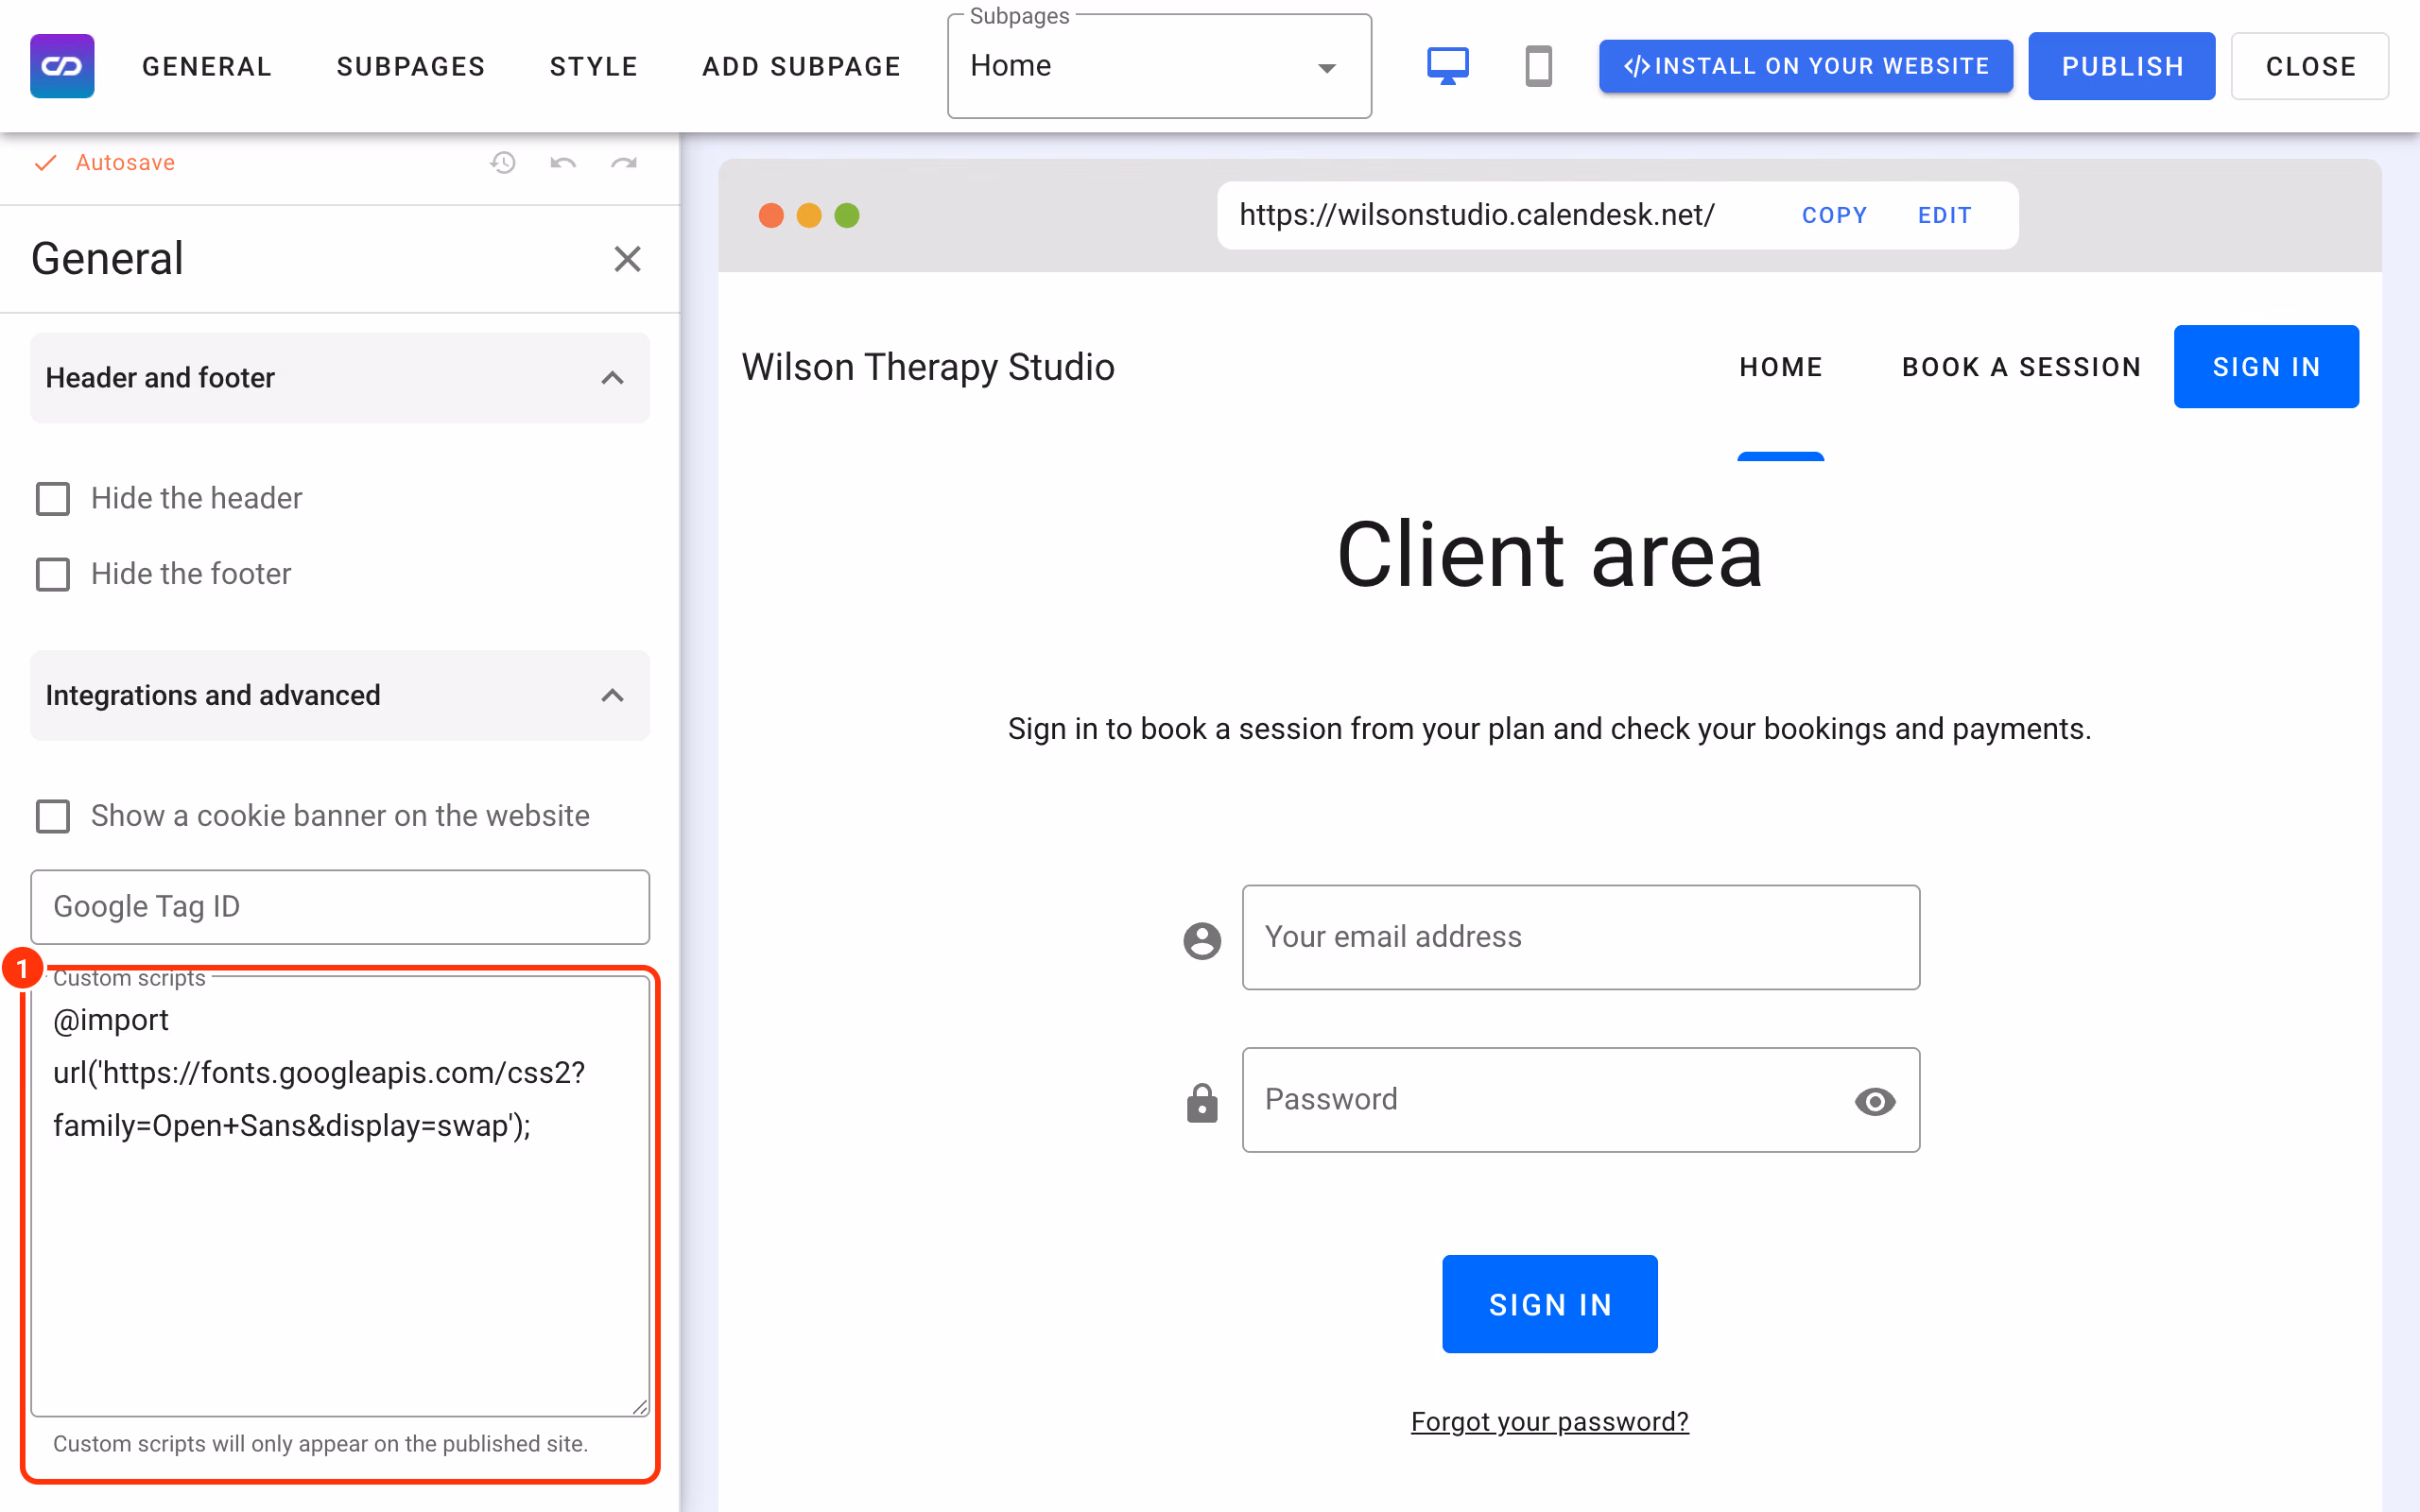Collapse the Header and footer section
The width and height of the screenshot is (2420, 1512).
coord(339,378)
